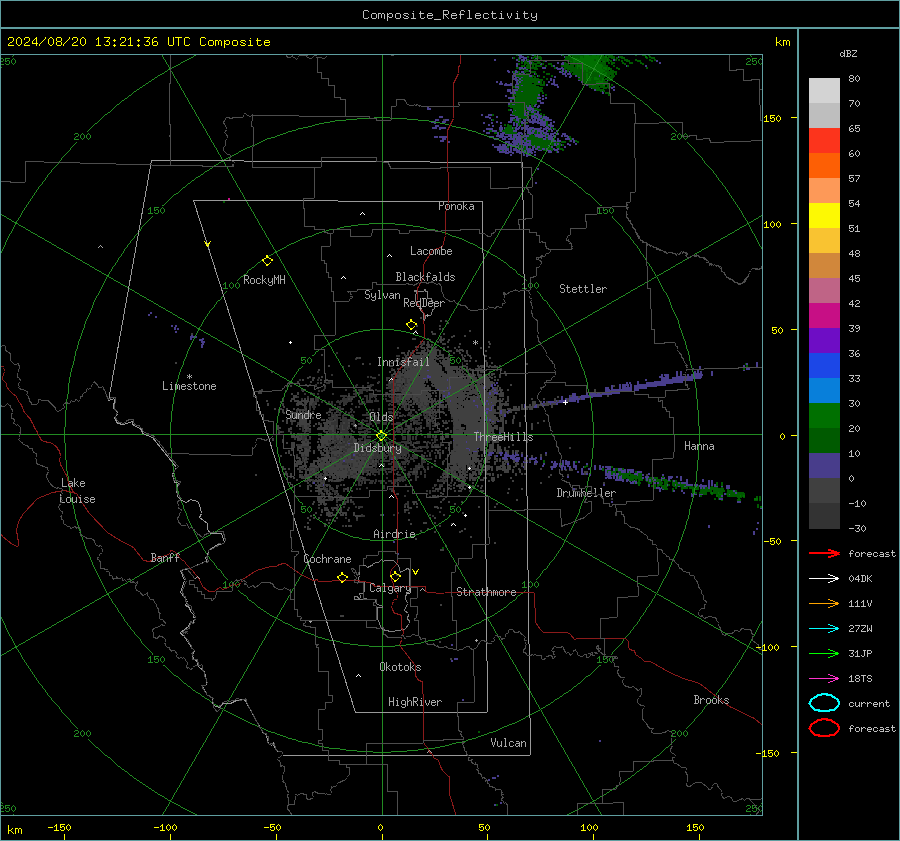Viewport: 900px width, 841px height.
Task: Click the HighRiver town label
Action: (x=415, y=703)
